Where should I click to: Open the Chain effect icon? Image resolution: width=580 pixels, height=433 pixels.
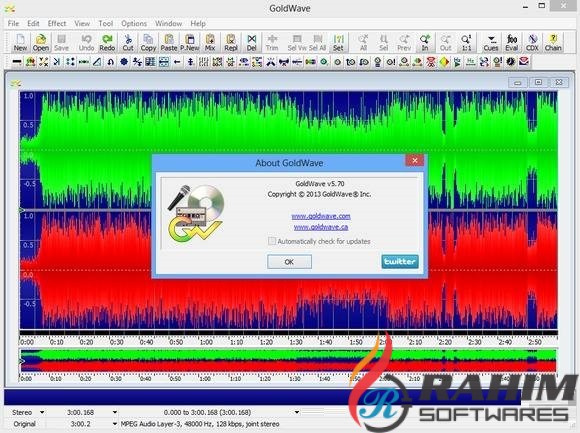click(553, 43)
